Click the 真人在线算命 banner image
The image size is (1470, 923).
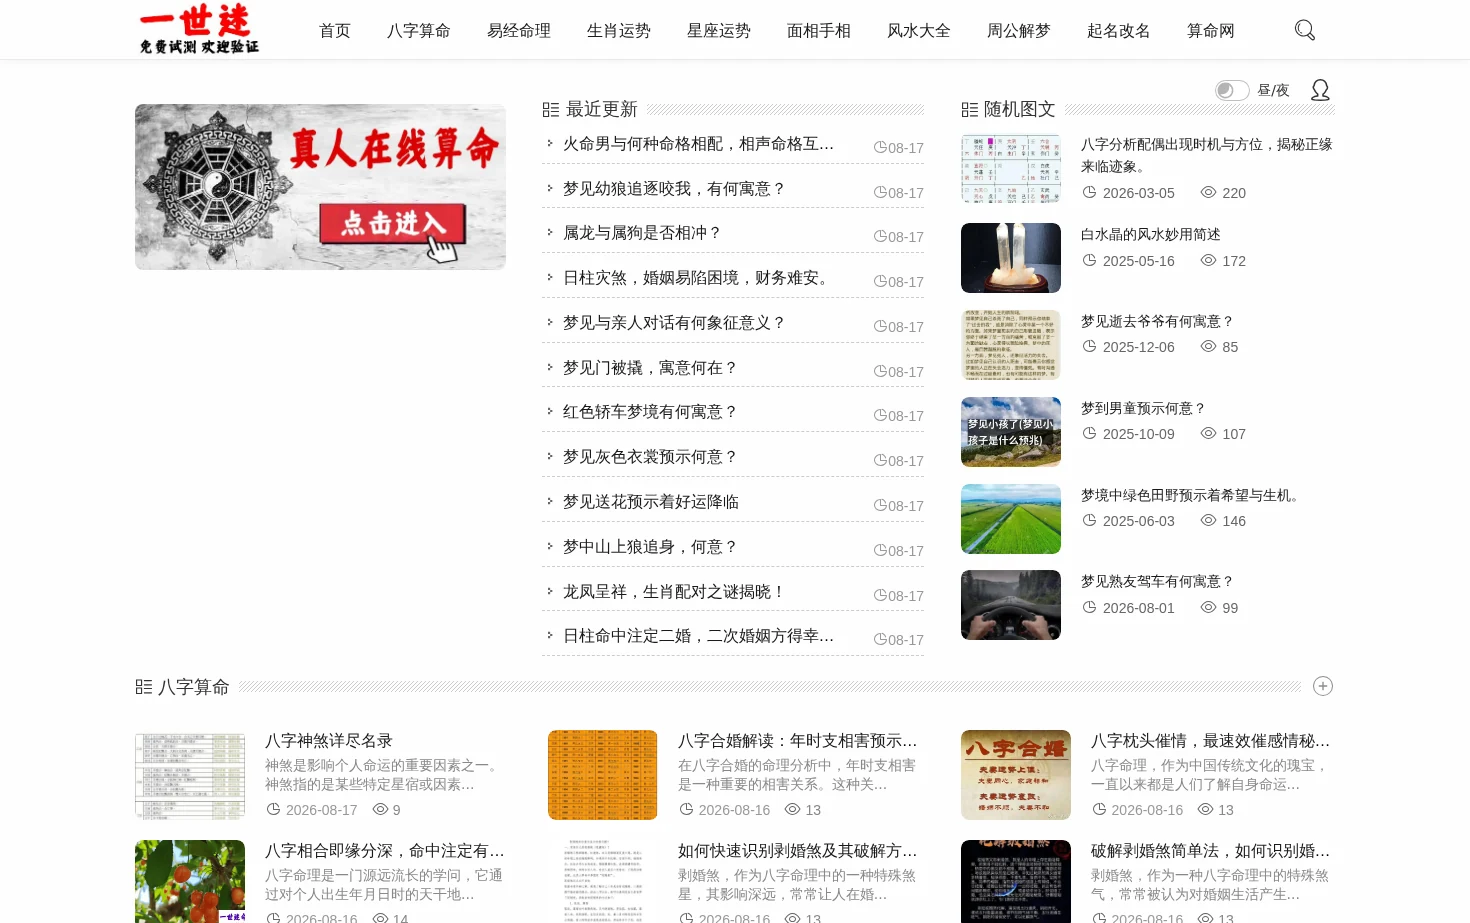(x=320, y=187)
